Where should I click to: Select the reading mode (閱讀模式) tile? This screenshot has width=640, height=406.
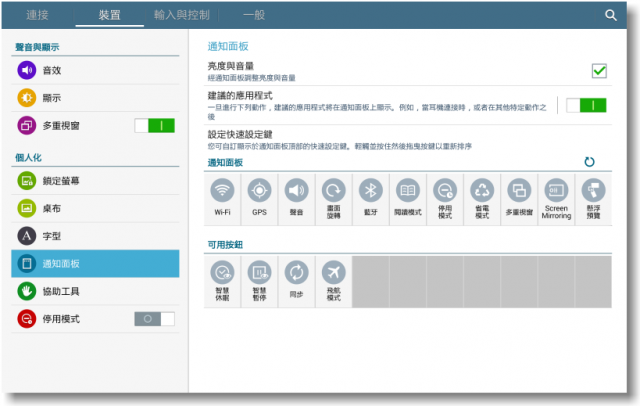[407, 197]
